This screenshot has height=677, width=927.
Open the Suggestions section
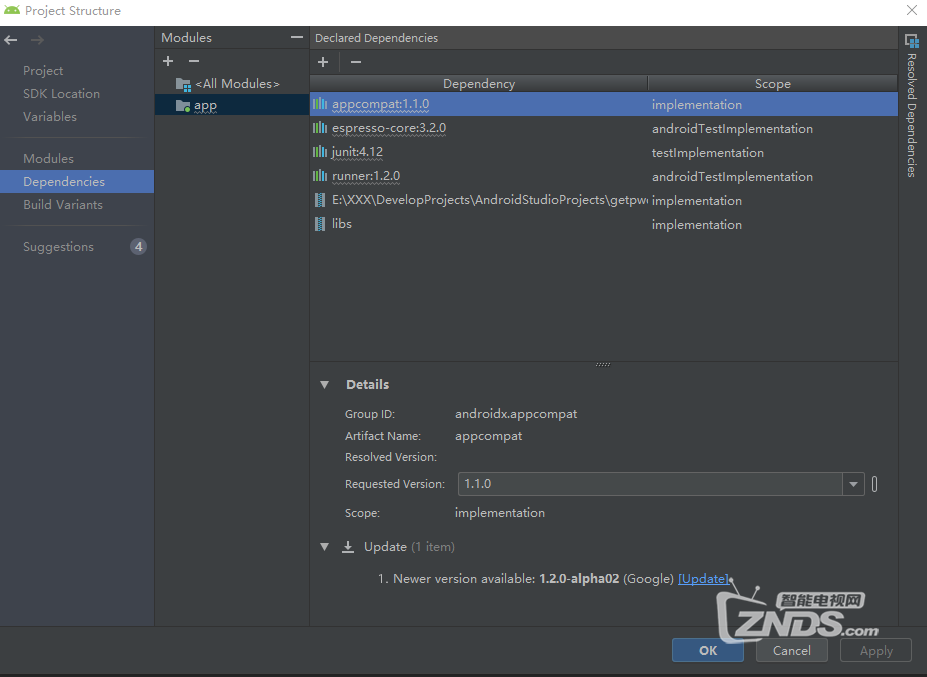(58, 247)
